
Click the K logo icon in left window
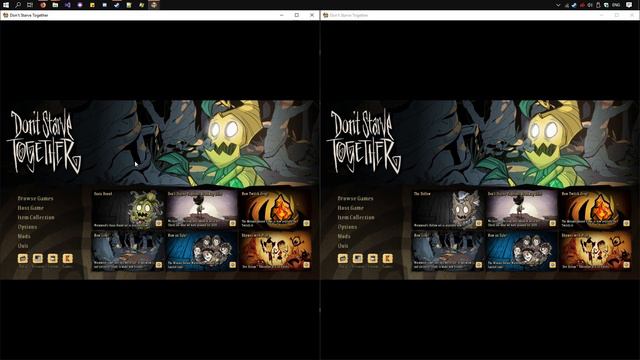[x=67, y=258]
